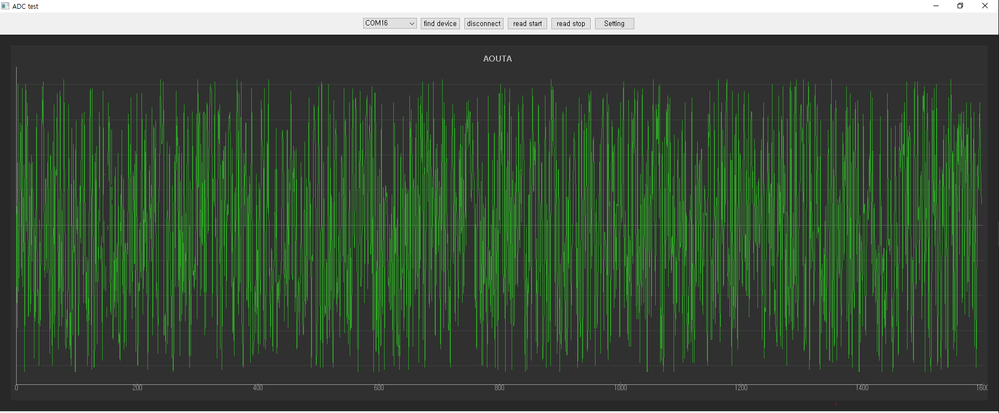Start reading ADC data
This screenshot has width=999, height=413.
point(528,24)
